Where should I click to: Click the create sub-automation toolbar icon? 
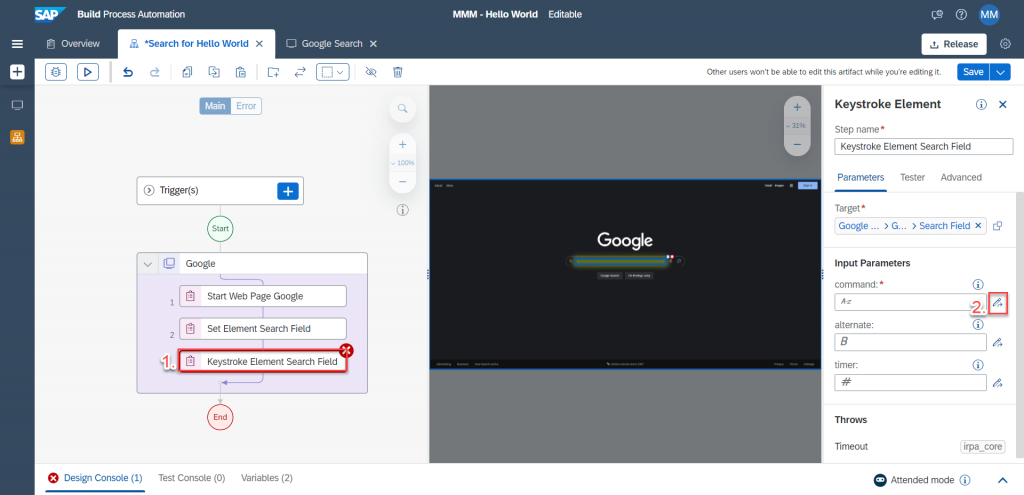coord(273,72)
